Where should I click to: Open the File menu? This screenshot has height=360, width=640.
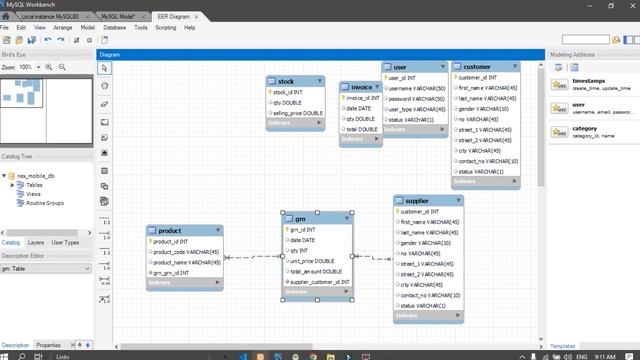4,27
